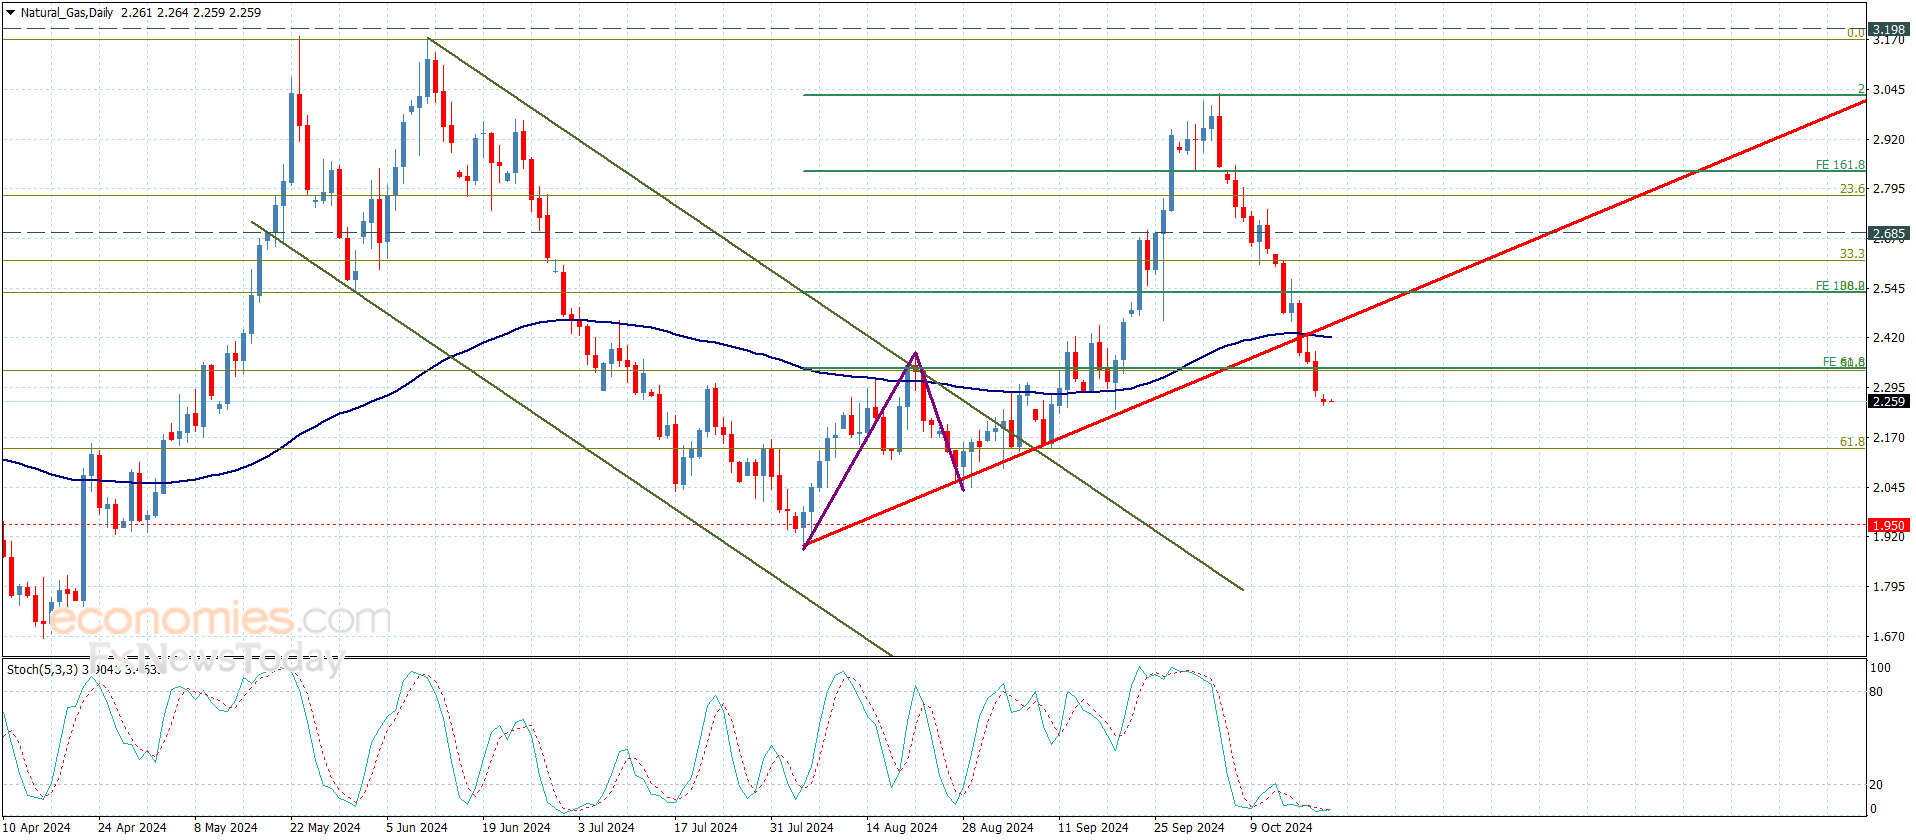
Task: Click the OHLC values 2.261 2.264 2.259 2.259
Action: (x=191, y=13)
